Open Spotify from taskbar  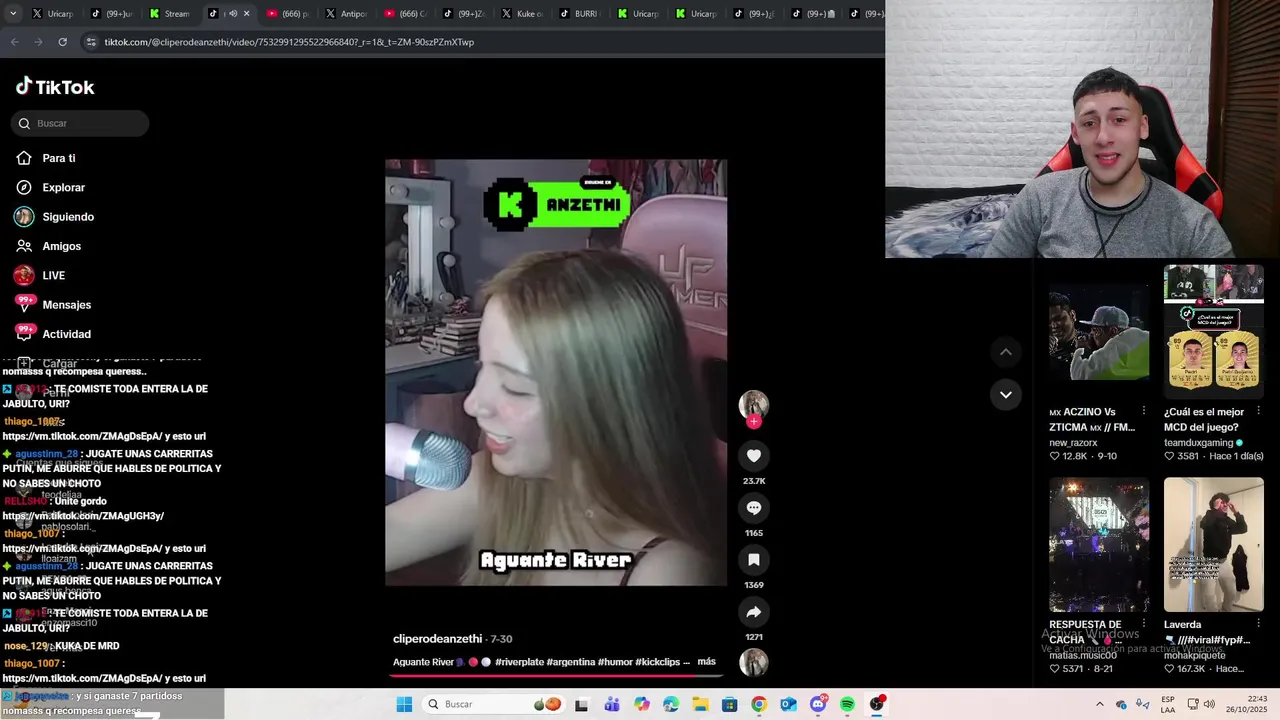847,704
